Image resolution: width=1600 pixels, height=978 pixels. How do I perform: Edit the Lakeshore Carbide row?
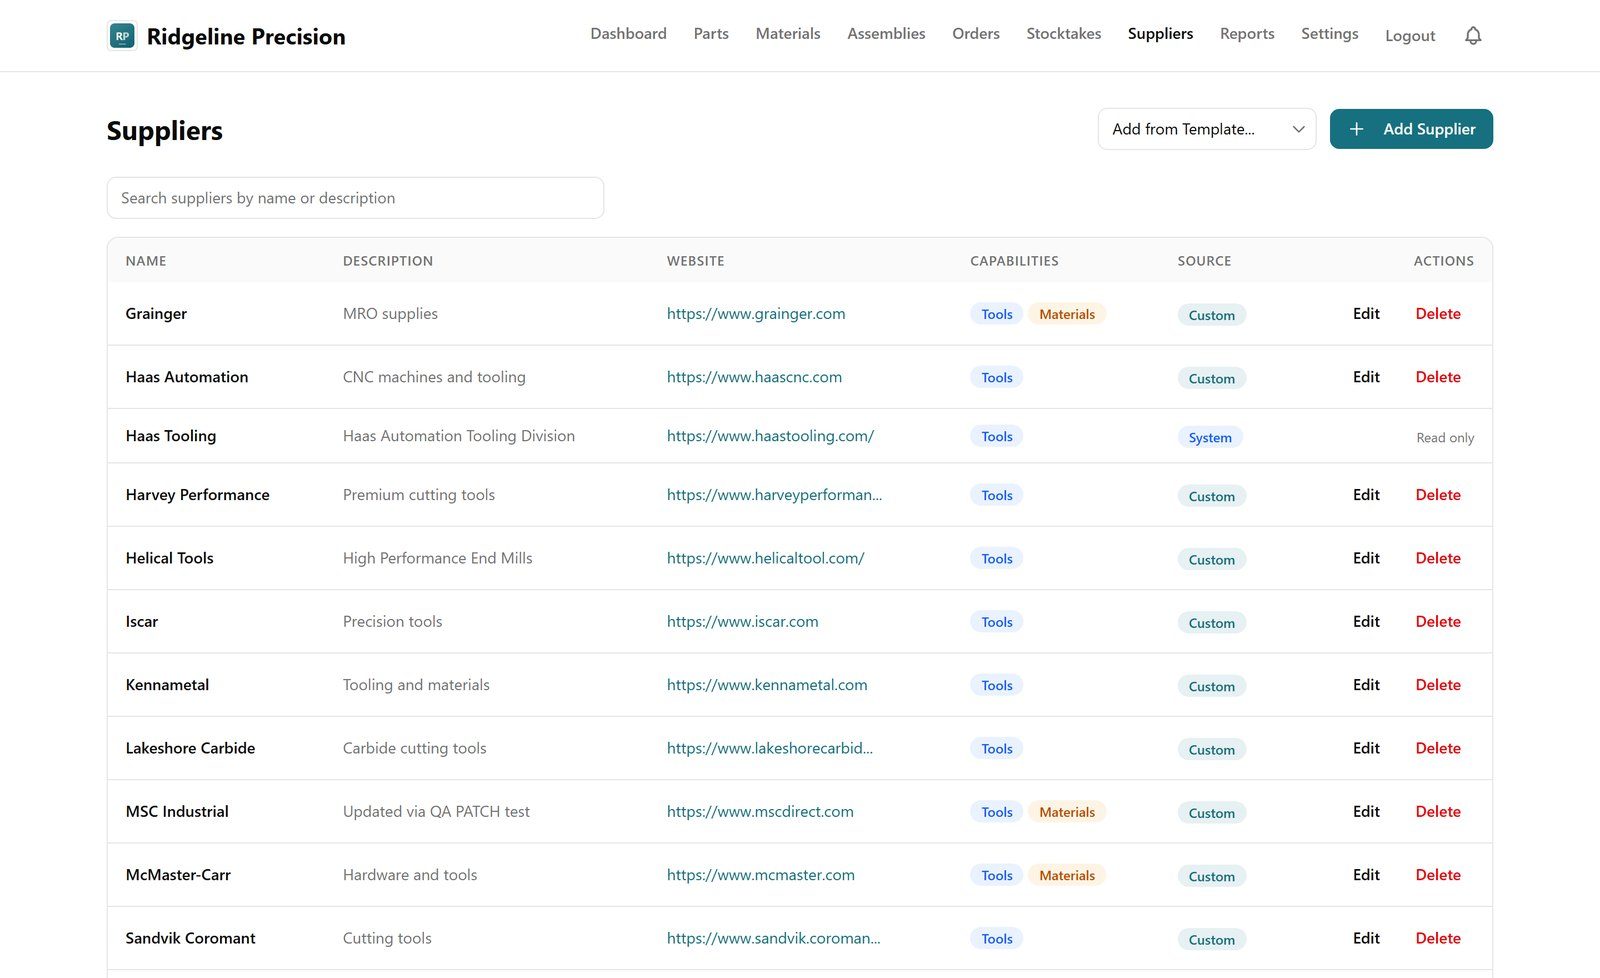(x=1366, y=748)
